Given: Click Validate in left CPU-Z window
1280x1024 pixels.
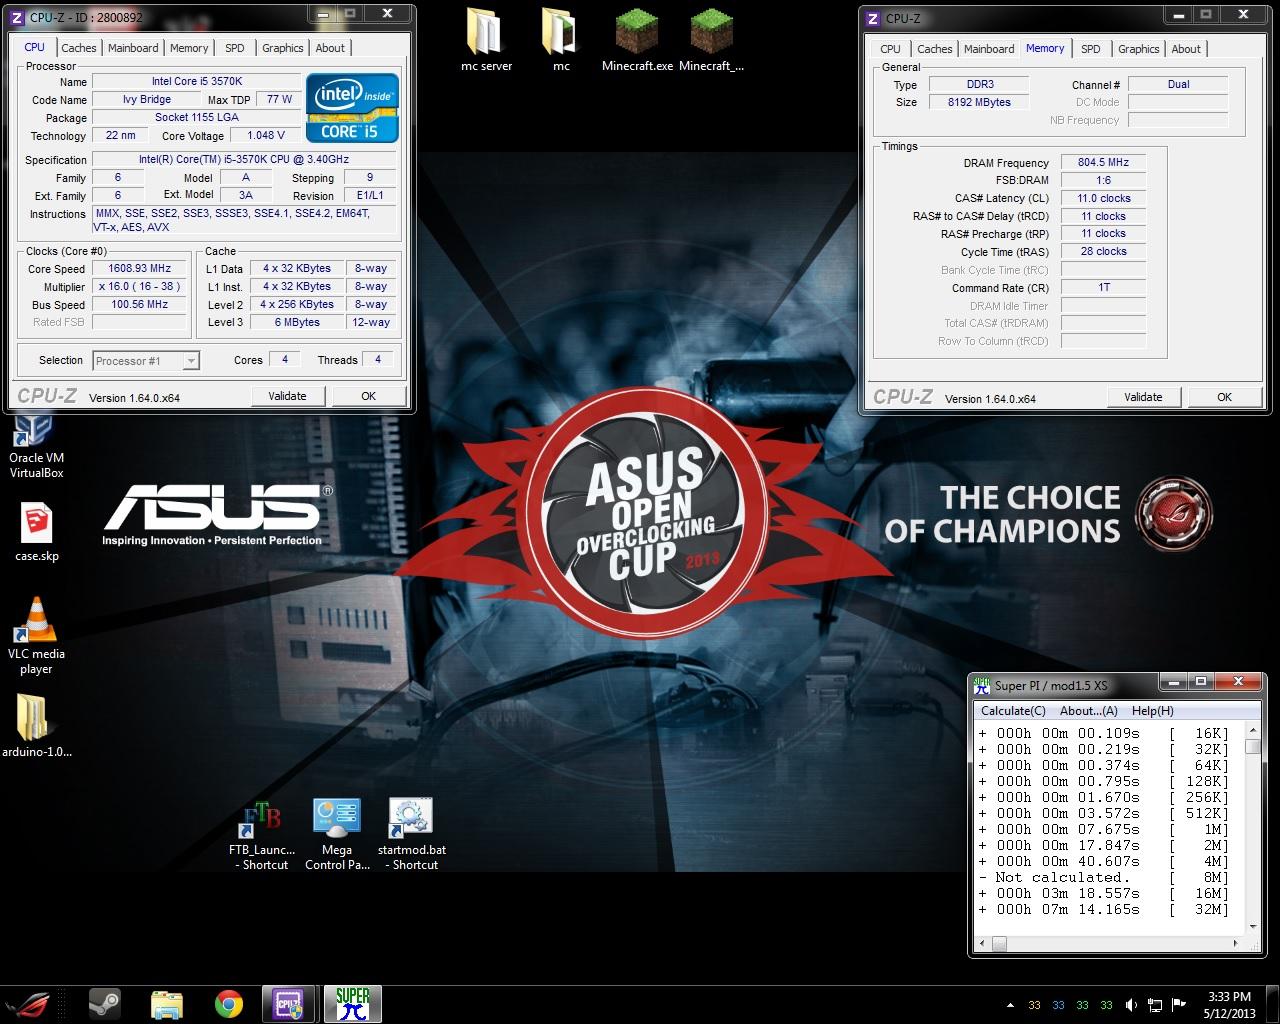Looking at the screenshot, I should coord(287,396).
